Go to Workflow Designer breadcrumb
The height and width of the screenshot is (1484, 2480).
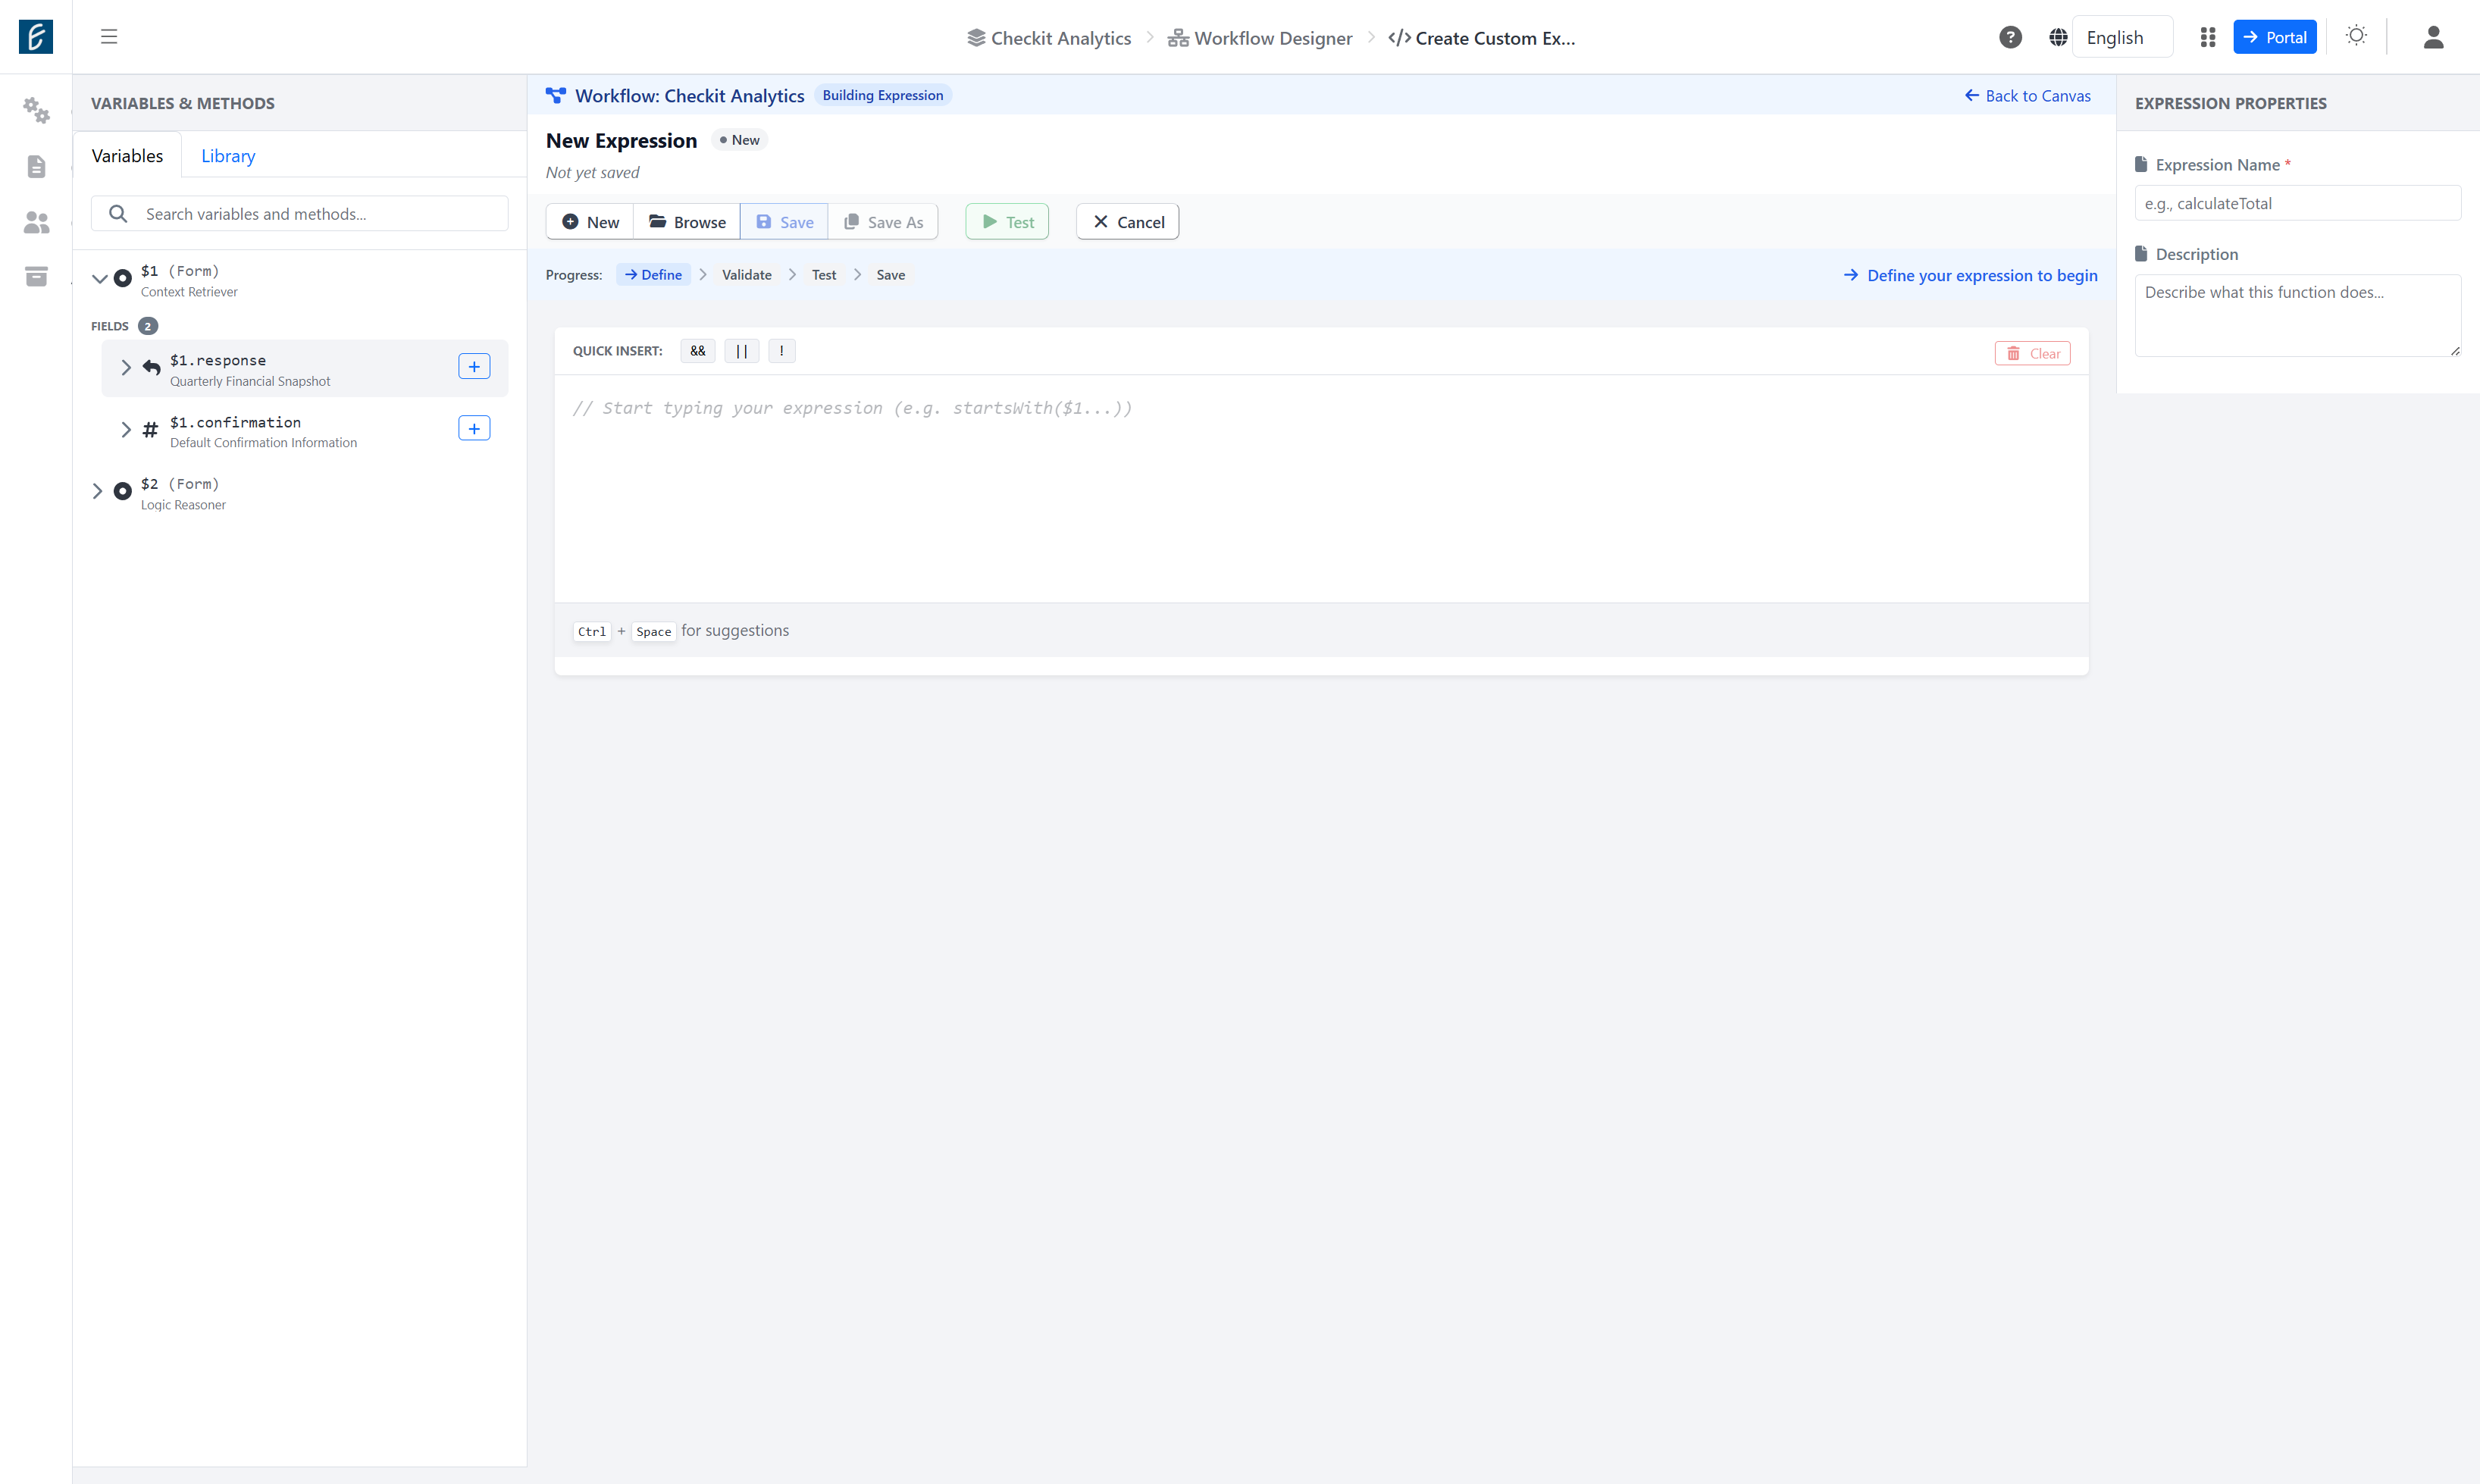[1260, 38]
